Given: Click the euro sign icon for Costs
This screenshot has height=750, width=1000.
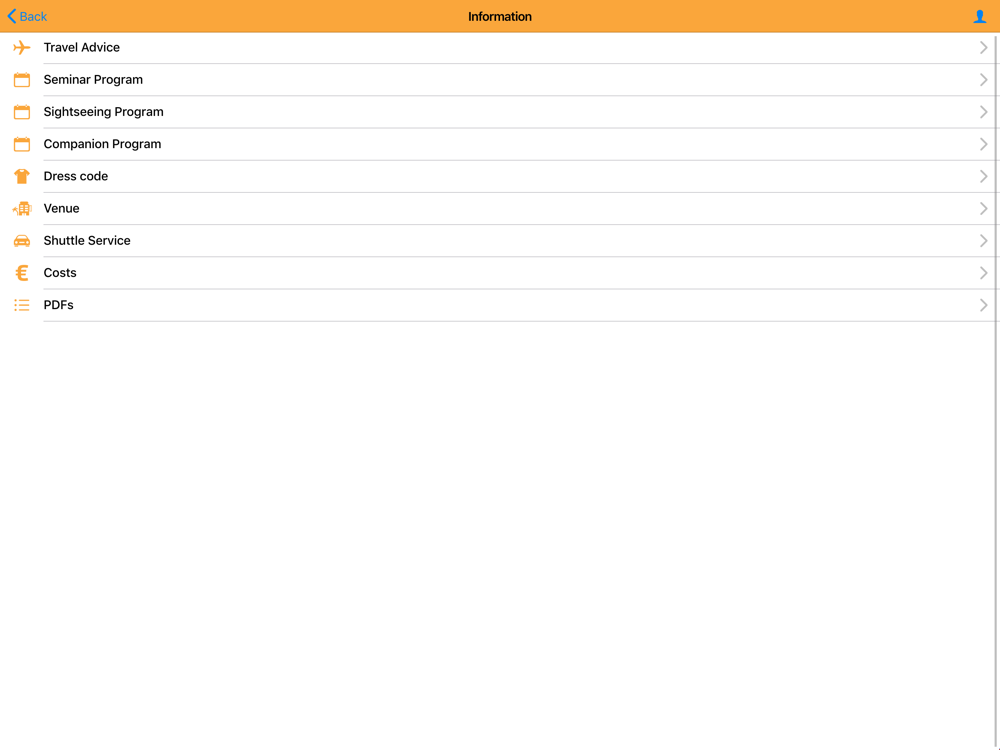Looking at the screenshot, I should [22, 273].
